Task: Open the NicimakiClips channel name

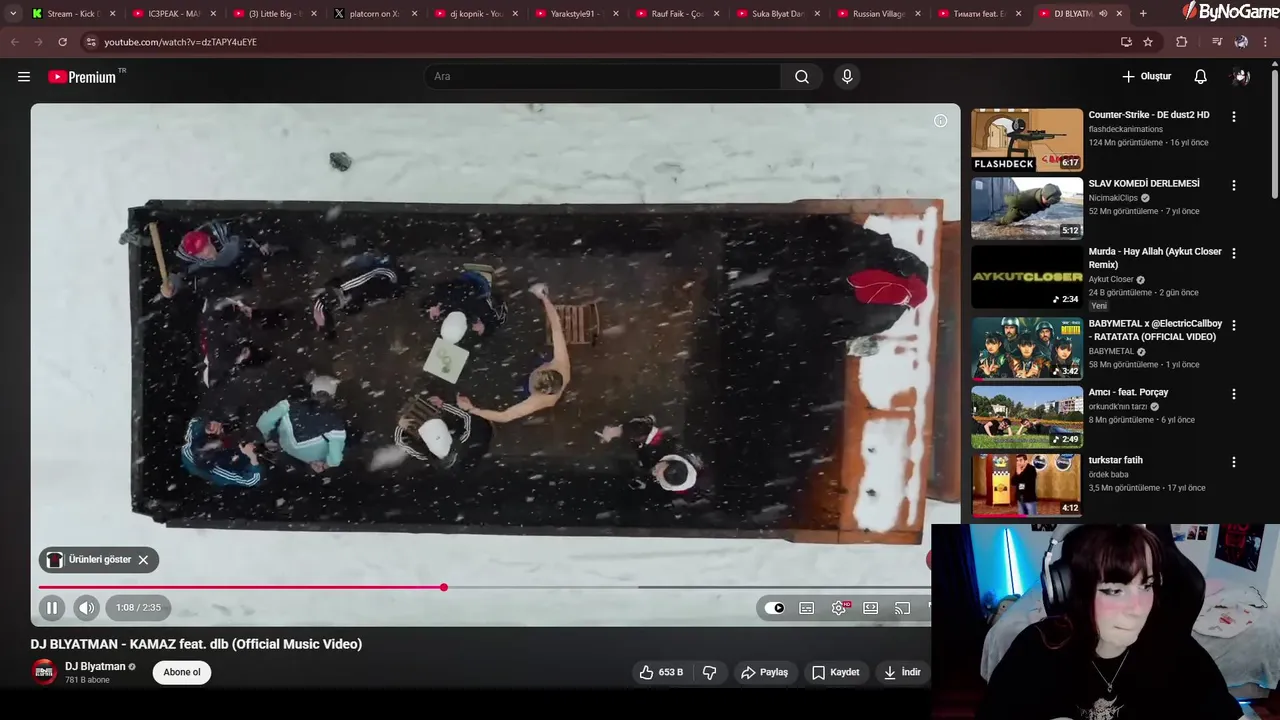Action: pos(1113,198)
